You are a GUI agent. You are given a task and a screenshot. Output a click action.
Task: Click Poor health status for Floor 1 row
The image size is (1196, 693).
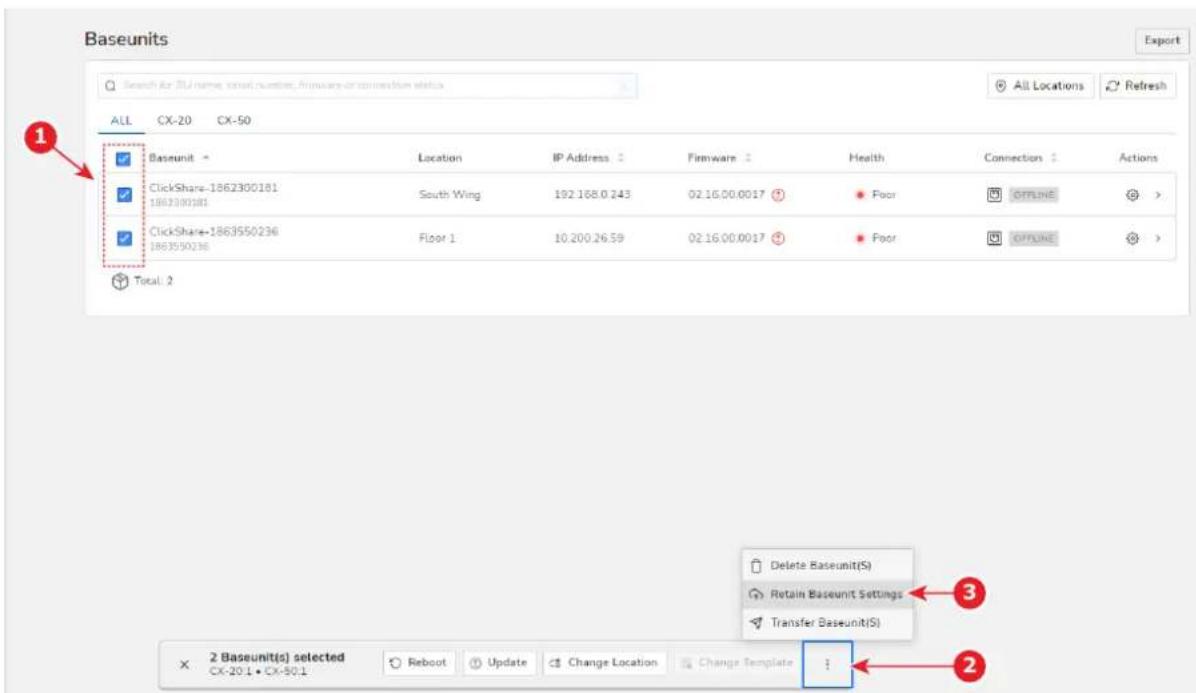tap(876, 239)
